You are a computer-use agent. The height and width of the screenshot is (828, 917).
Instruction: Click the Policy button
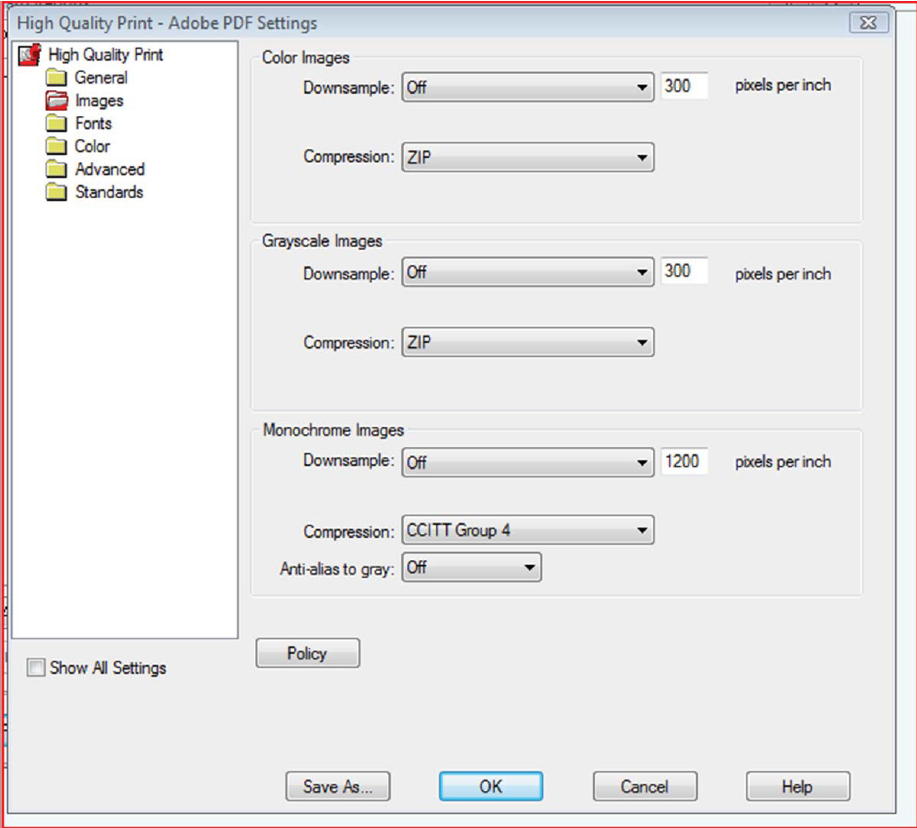click(x=307, y=653)
